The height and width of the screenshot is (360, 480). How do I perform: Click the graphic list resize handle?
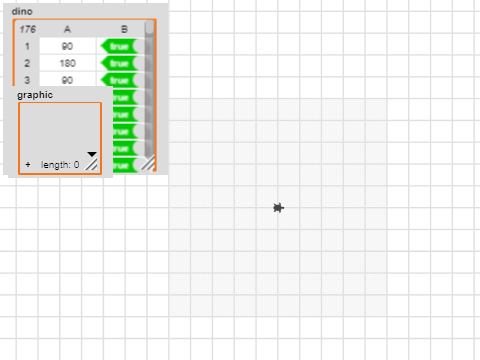[x=91, y=165]
